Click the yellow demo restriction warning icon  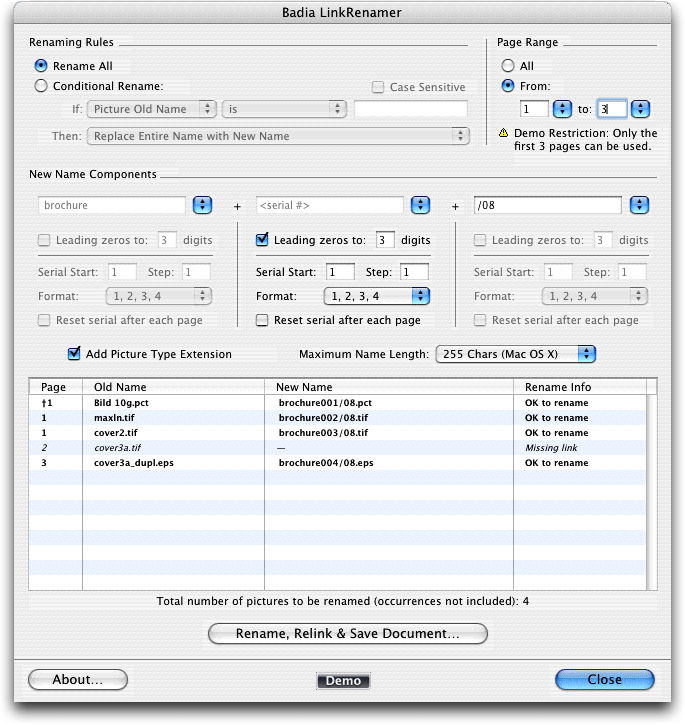pyautogui.click(x=504, y=133)
